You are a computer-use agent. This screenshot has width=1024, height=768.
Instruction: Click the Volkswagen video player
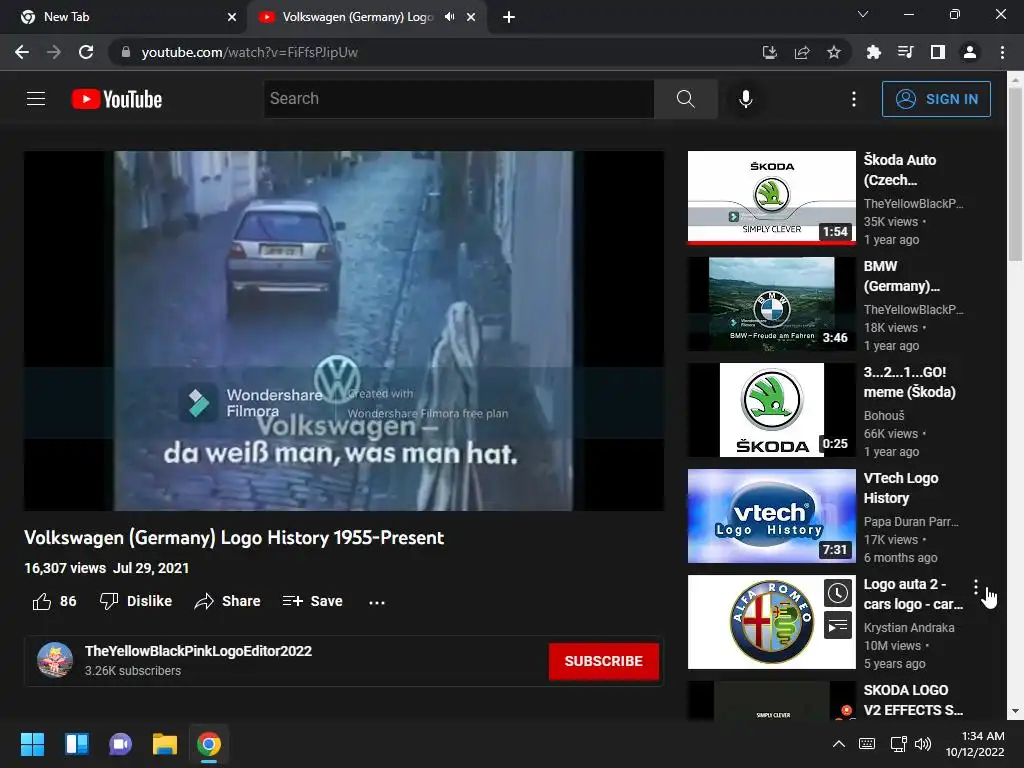click(x=344, y=330)
